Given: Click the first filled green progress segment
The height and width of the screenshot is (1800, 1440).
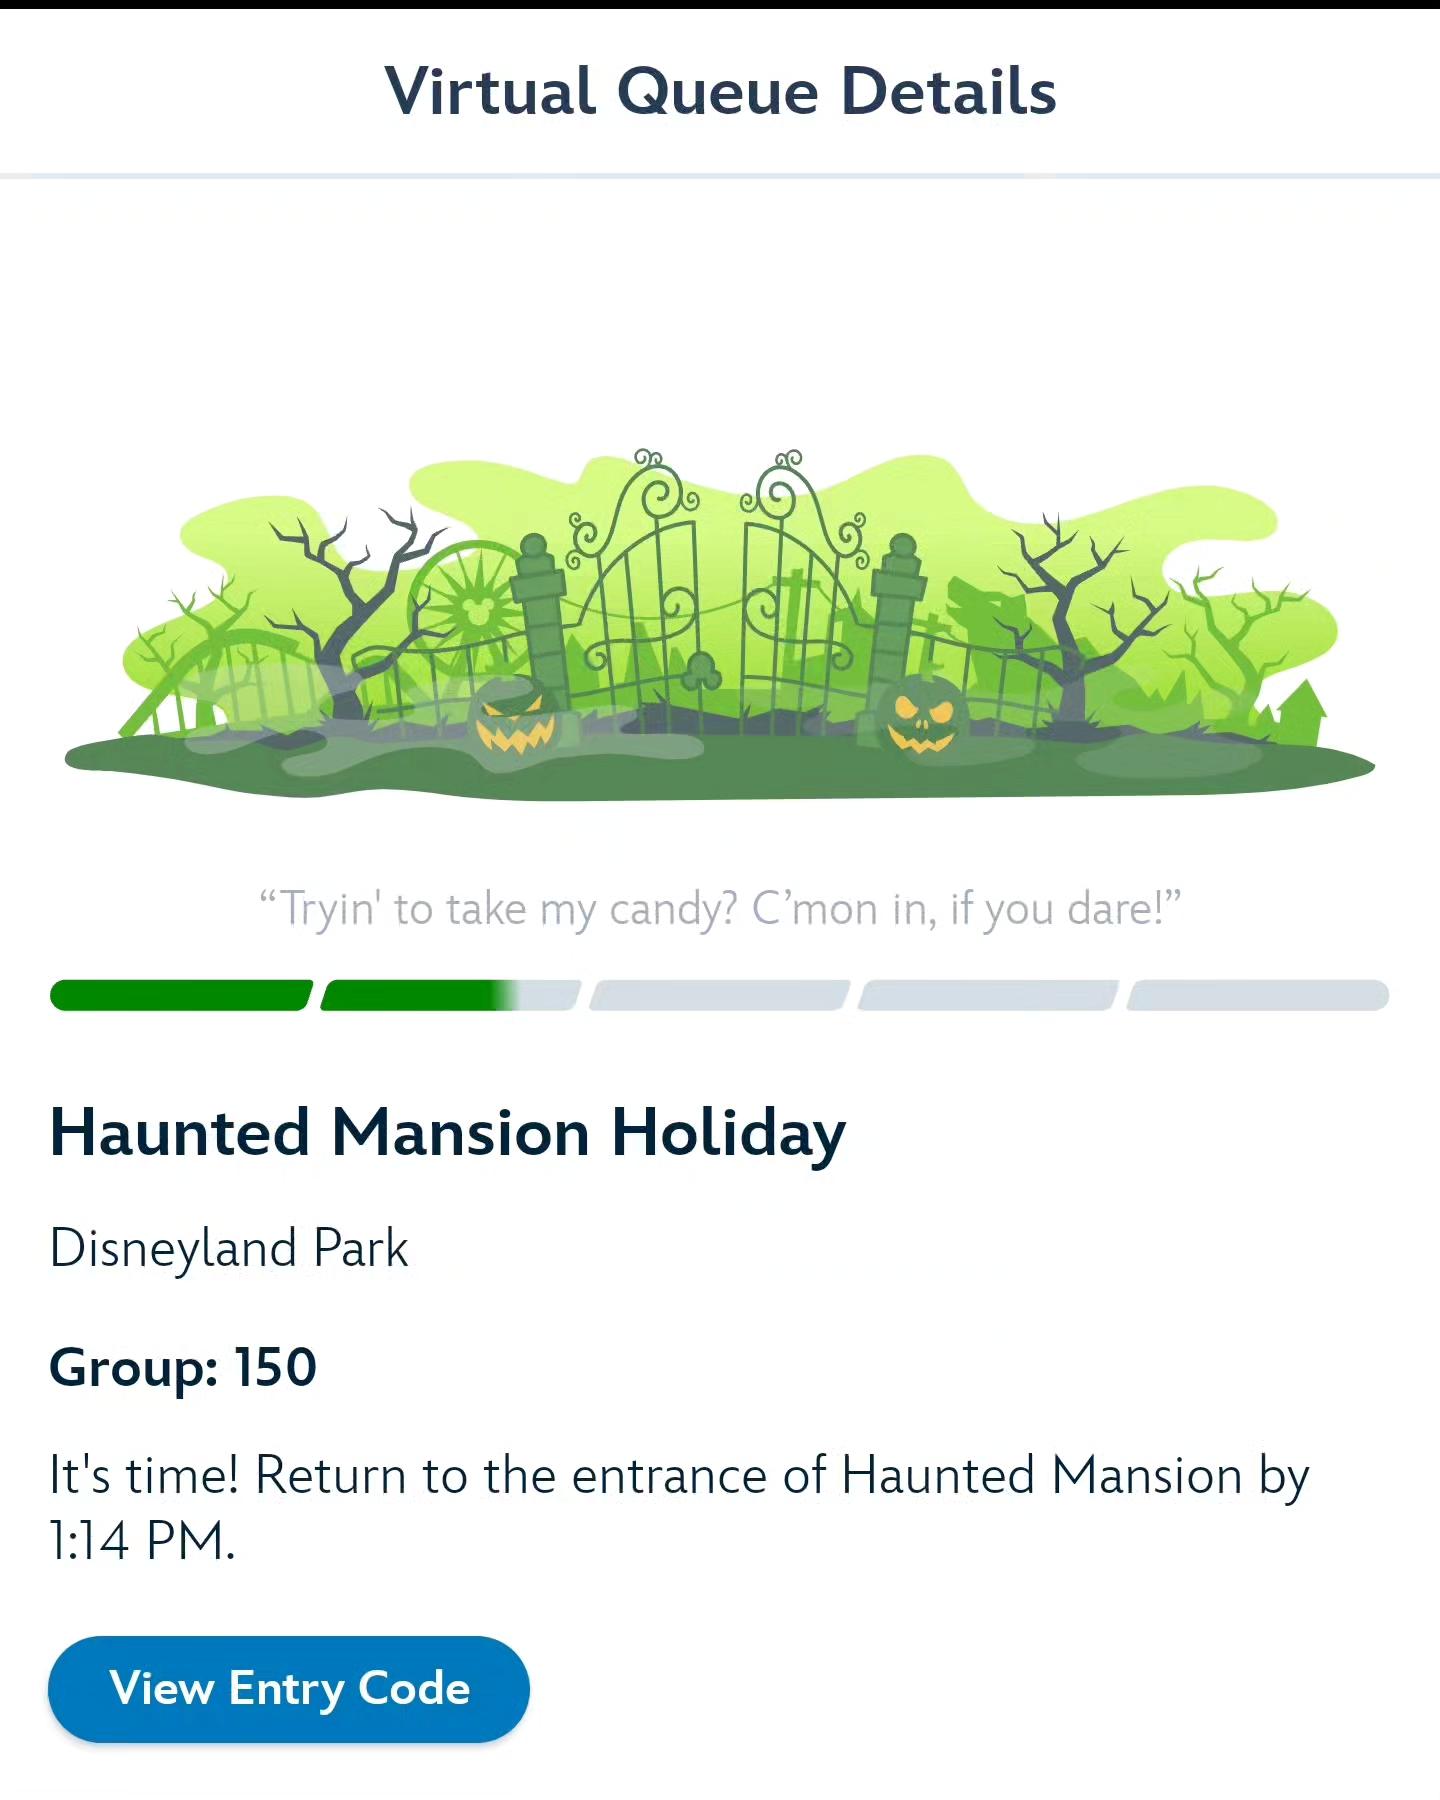Looking at the screenshot, I should tap(181, 996).
